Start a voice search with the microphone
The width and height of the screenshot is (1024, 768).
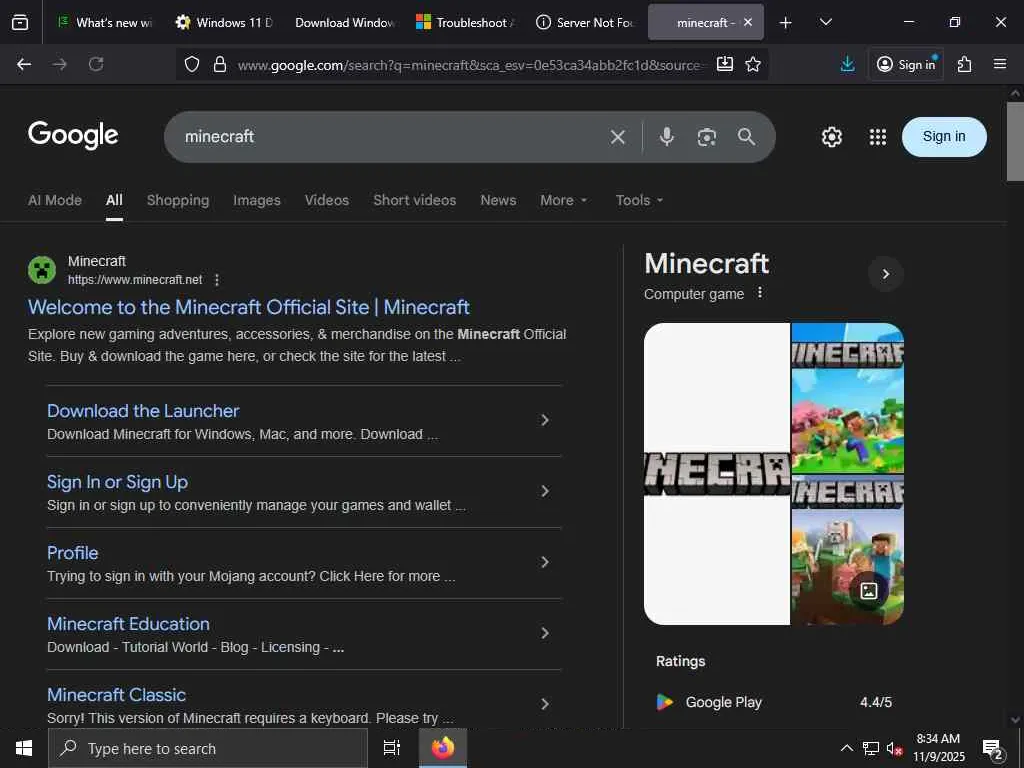point(667,136)
